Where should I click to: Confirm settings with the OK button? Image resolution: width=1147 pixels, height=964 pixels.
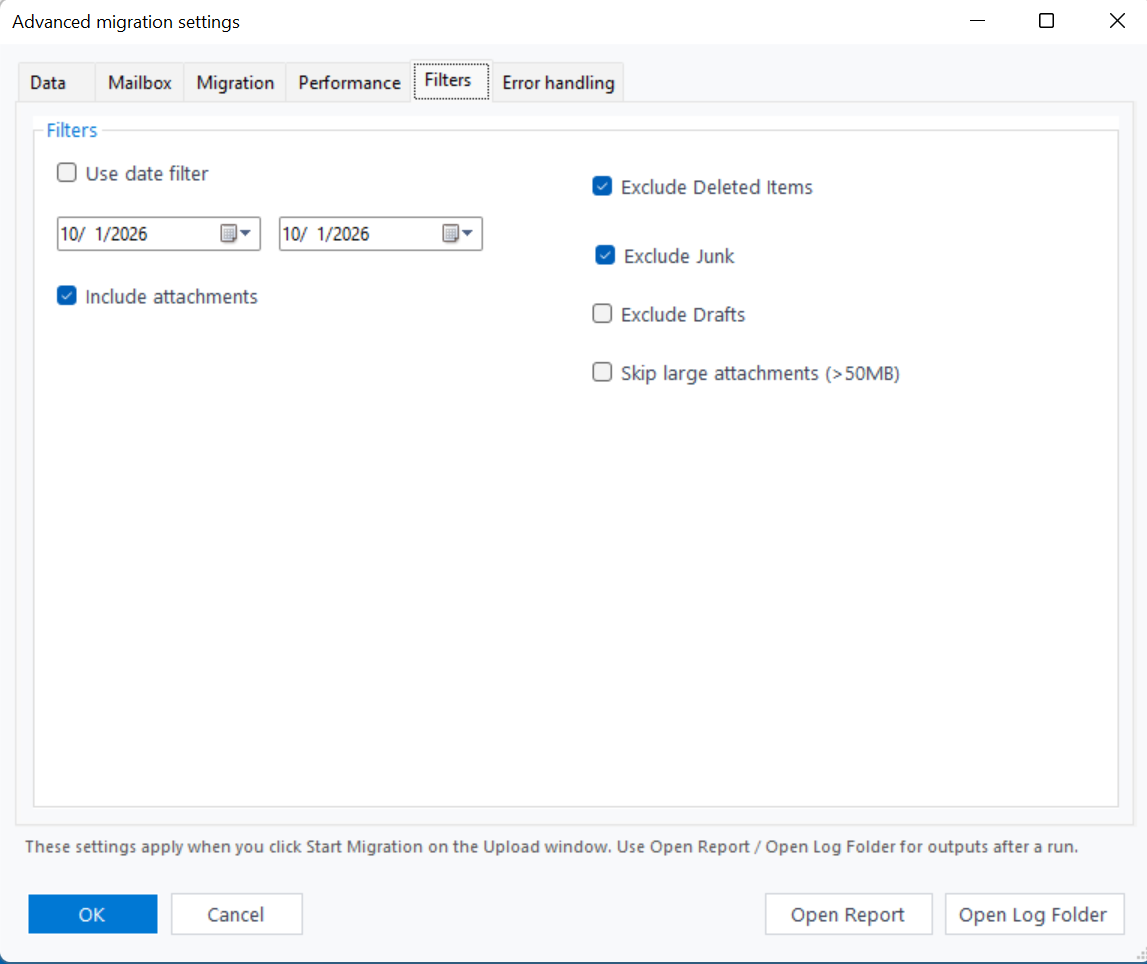[92, 914]
